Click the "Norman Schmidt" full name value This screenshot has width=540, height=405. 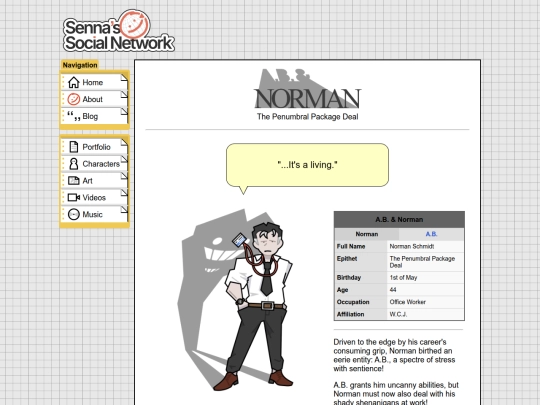412,246
